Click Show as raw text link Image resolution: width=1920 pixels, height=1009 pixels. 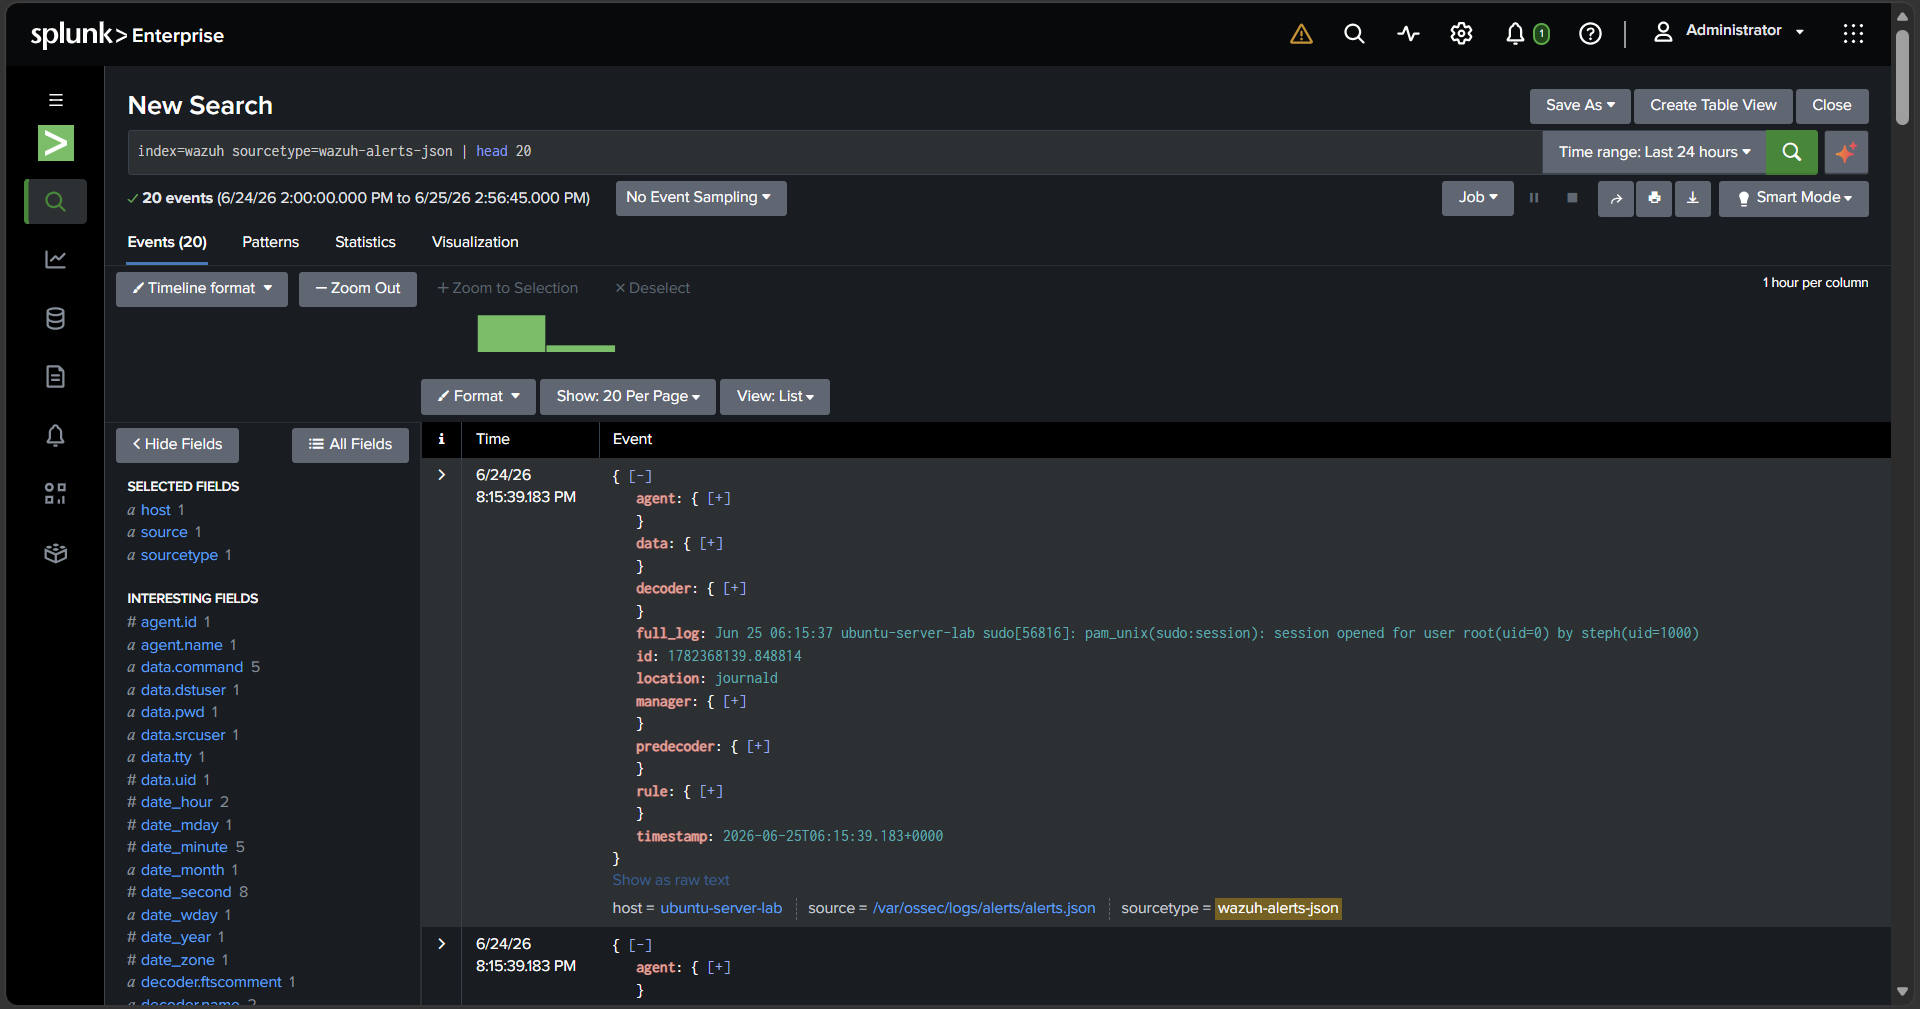[x=671, y=880]
